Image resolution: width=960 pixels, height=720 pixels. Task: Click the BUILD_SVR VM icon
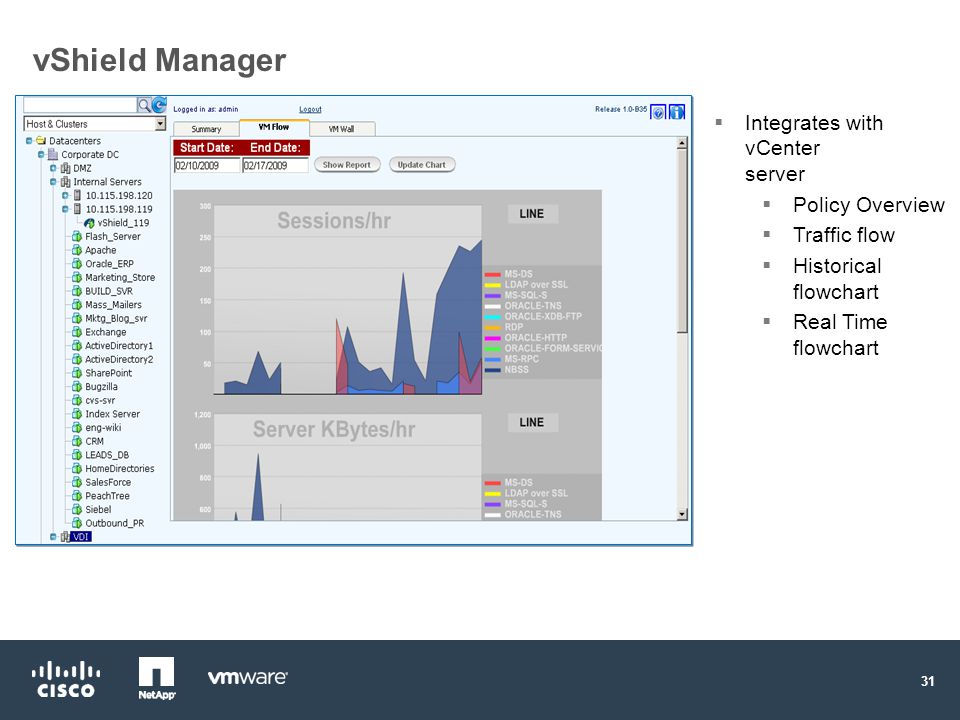[77, 291]
